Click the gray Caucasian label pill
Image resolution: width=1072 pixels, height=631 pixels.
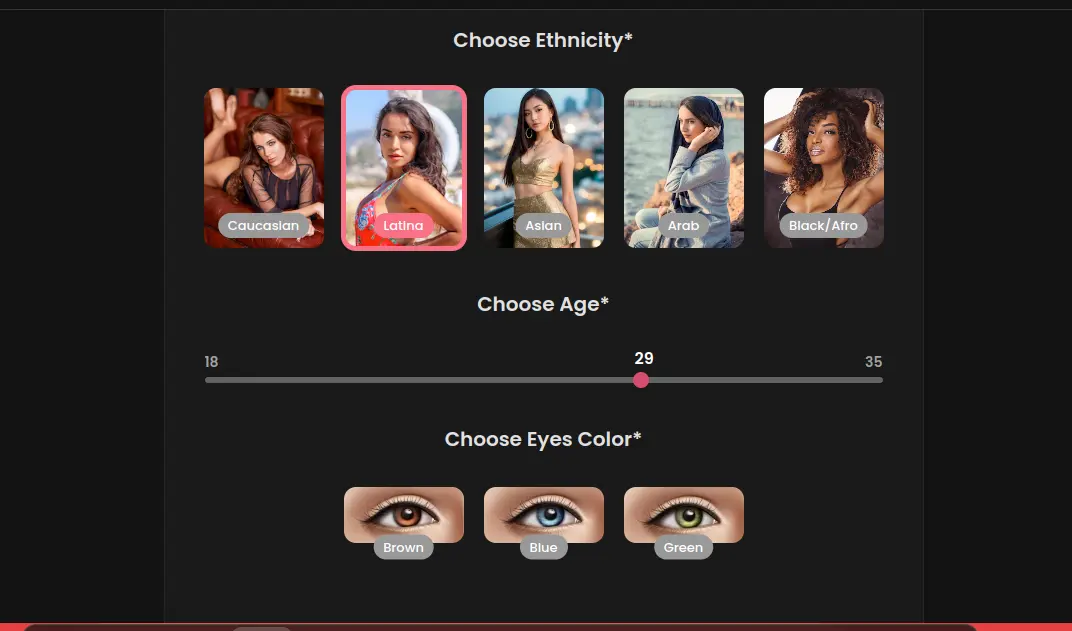(263, 226)
